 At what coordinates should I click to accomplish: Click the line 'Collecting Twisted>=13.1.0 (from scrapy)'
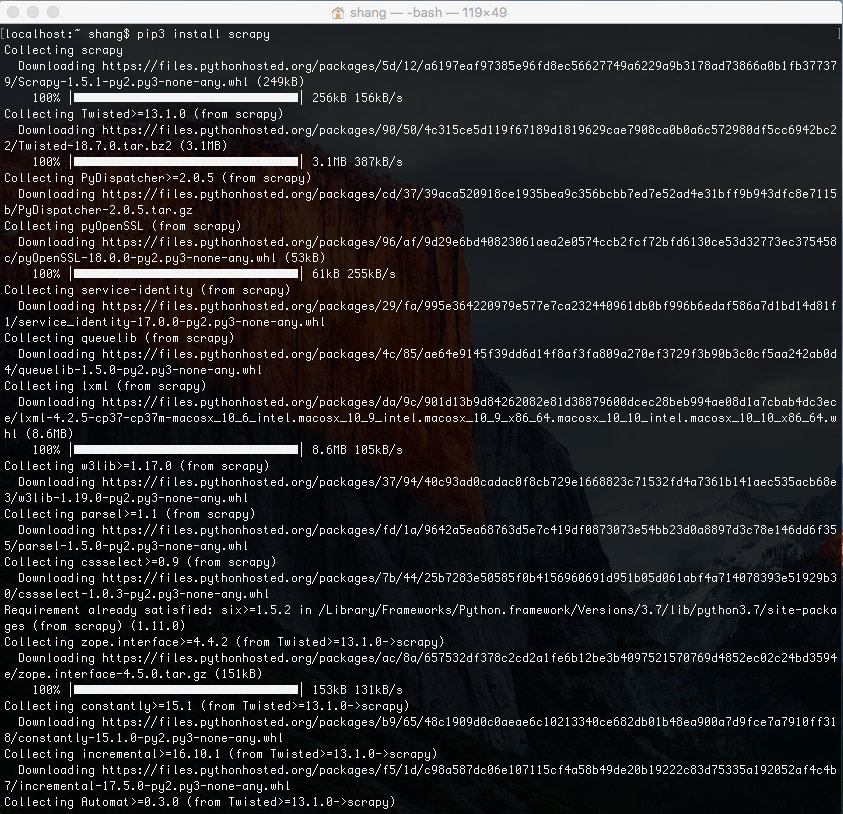144,114
